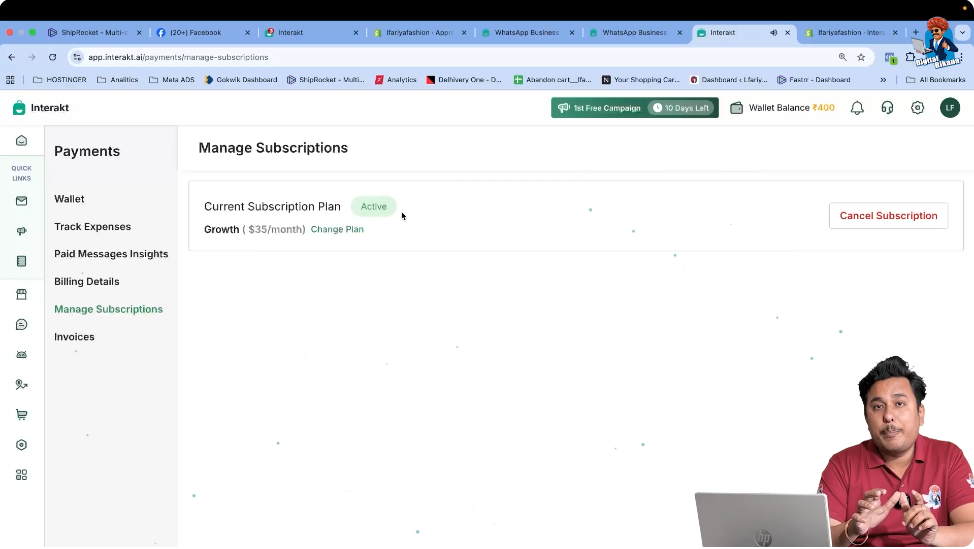Expand the hidden bookmarks chevron
Screen dimensions: 974x549
tap(883, 79)
